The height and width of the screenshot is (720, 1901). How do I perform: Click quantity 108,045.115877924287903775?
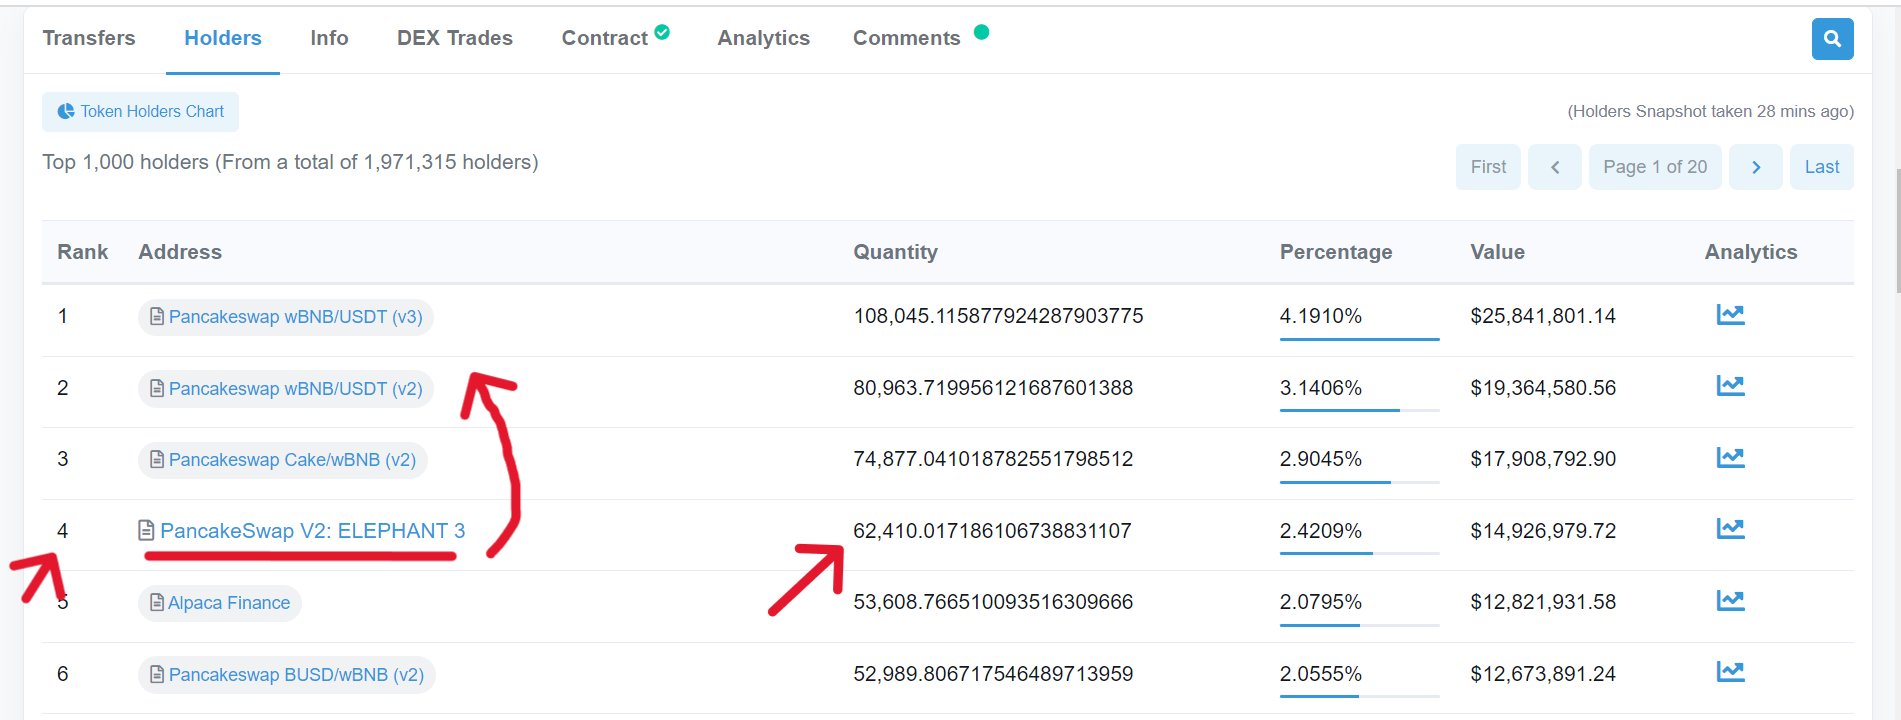coord(998,316)
